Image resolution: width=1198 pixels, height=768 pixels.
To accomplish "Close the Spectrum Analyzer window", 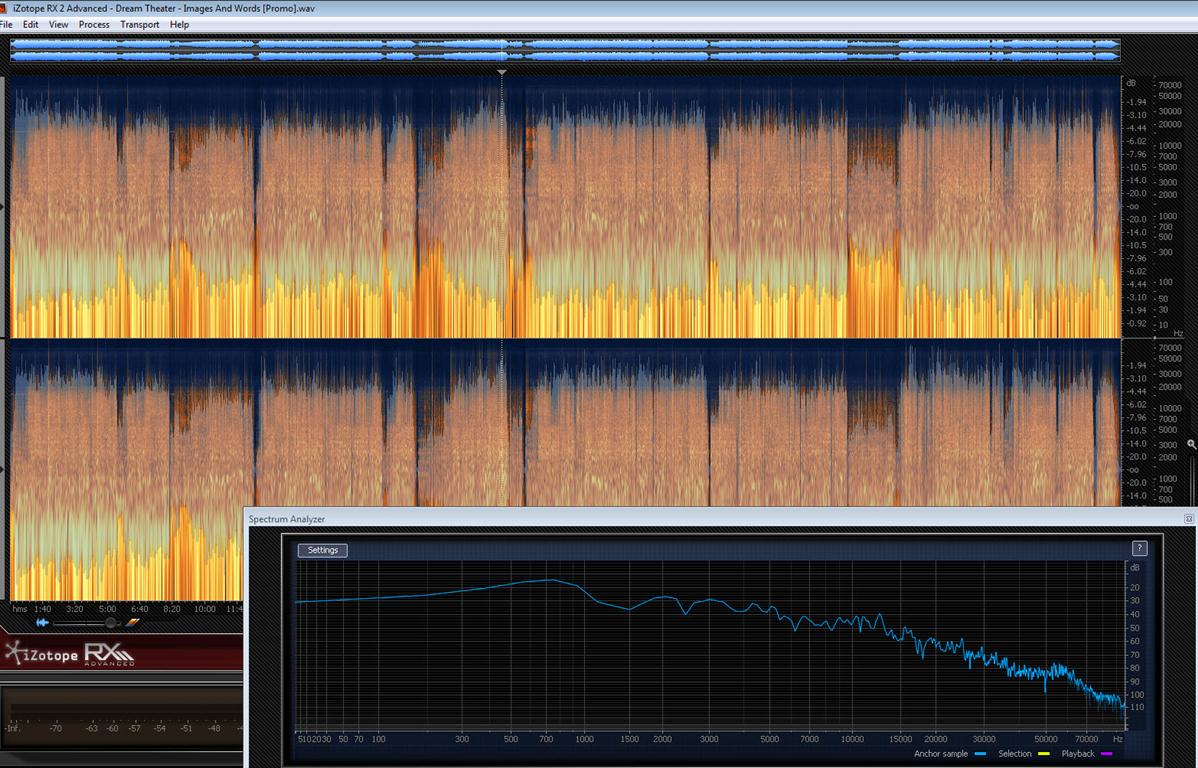I will tap(1189, 519).
